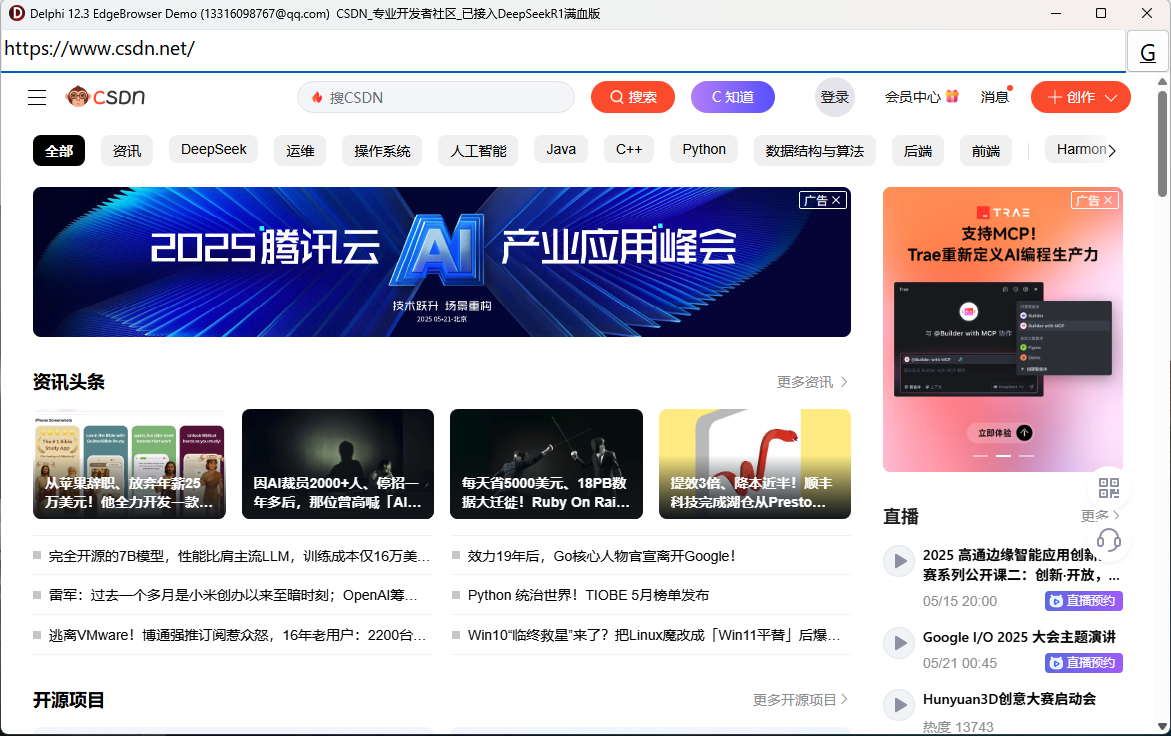This screenshot has height=736, width=1171.
Task: Select the 全部 category tab
Action: [59, 151]
